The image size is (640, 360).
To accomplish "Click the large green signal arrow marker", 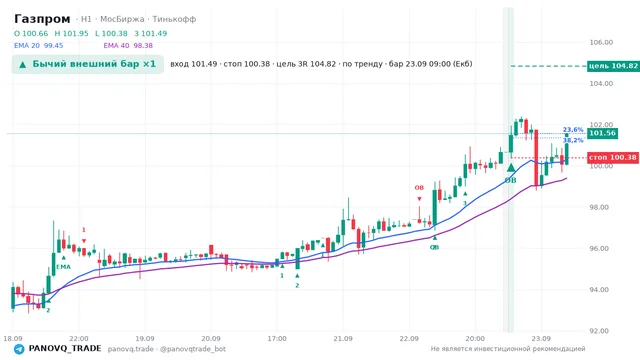I will [511, 168].
